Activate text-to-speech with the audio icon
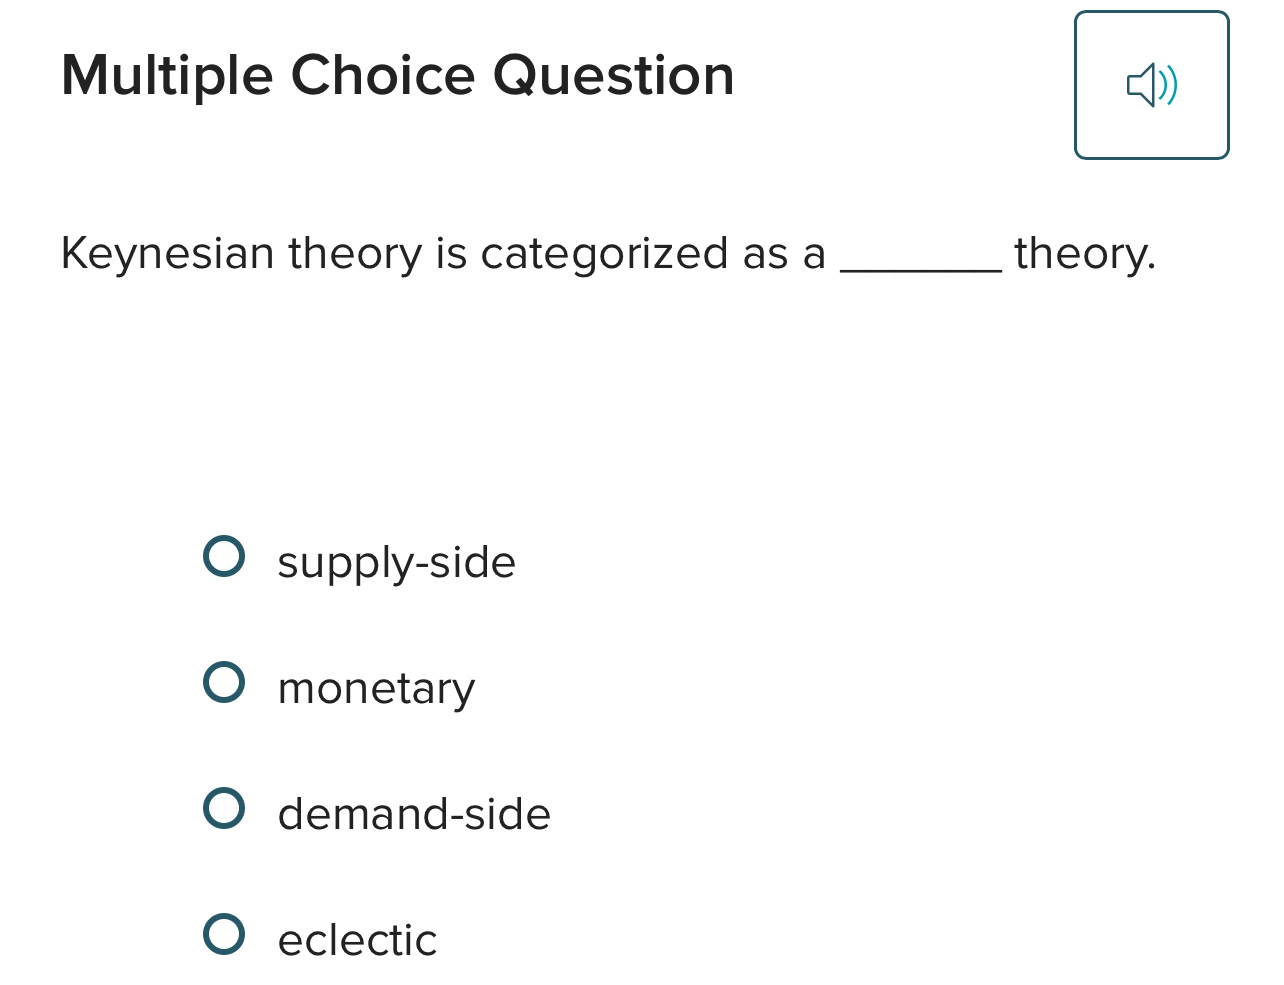 point(1152,84)
